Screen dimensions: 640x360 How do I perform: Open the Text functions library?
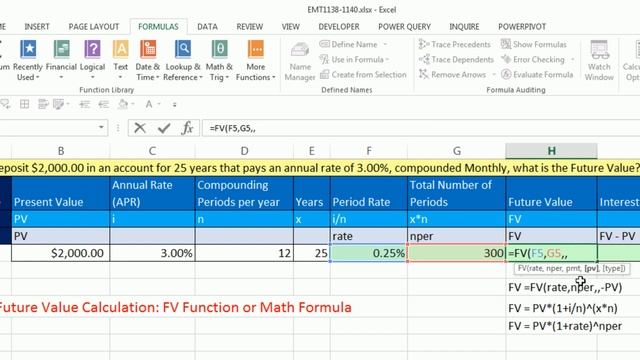120,60
